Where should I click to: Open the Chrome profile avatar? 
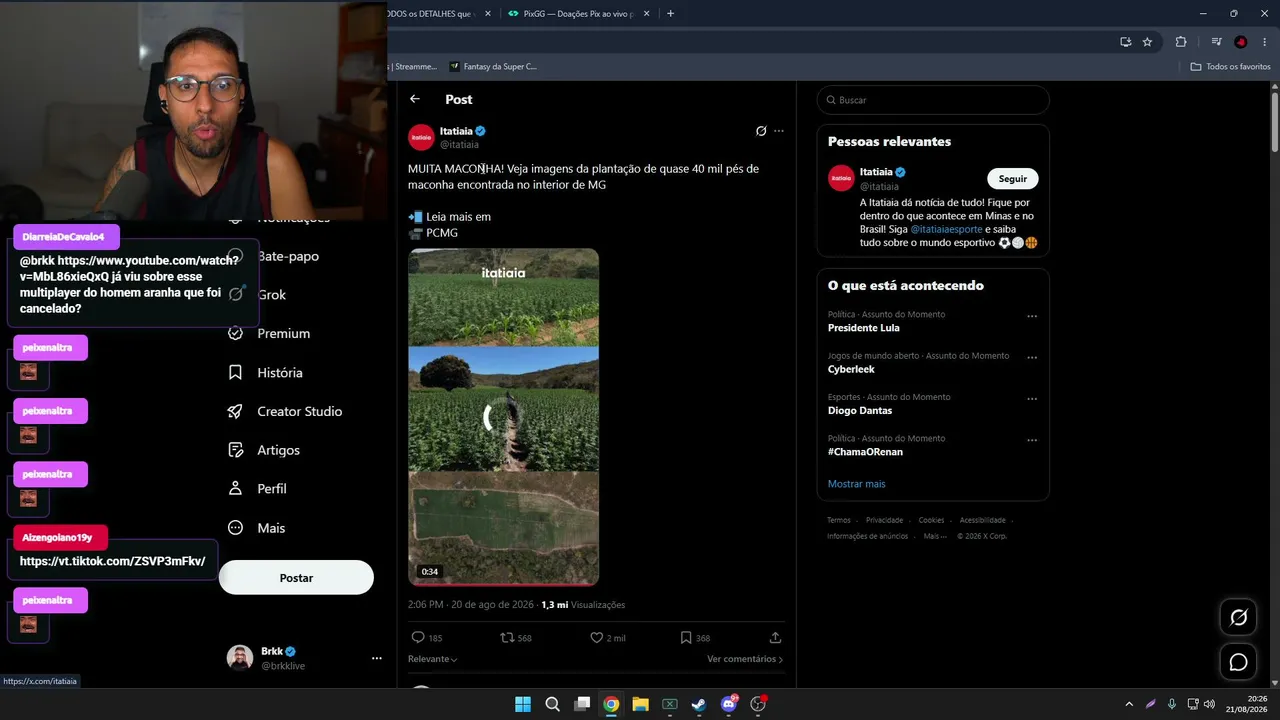pyautogui.click(x=1241, y=42)
